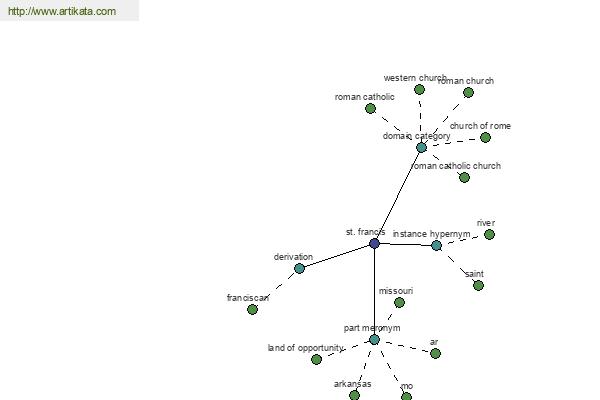
Task: Click the western church node
Action: pos(419,90)
